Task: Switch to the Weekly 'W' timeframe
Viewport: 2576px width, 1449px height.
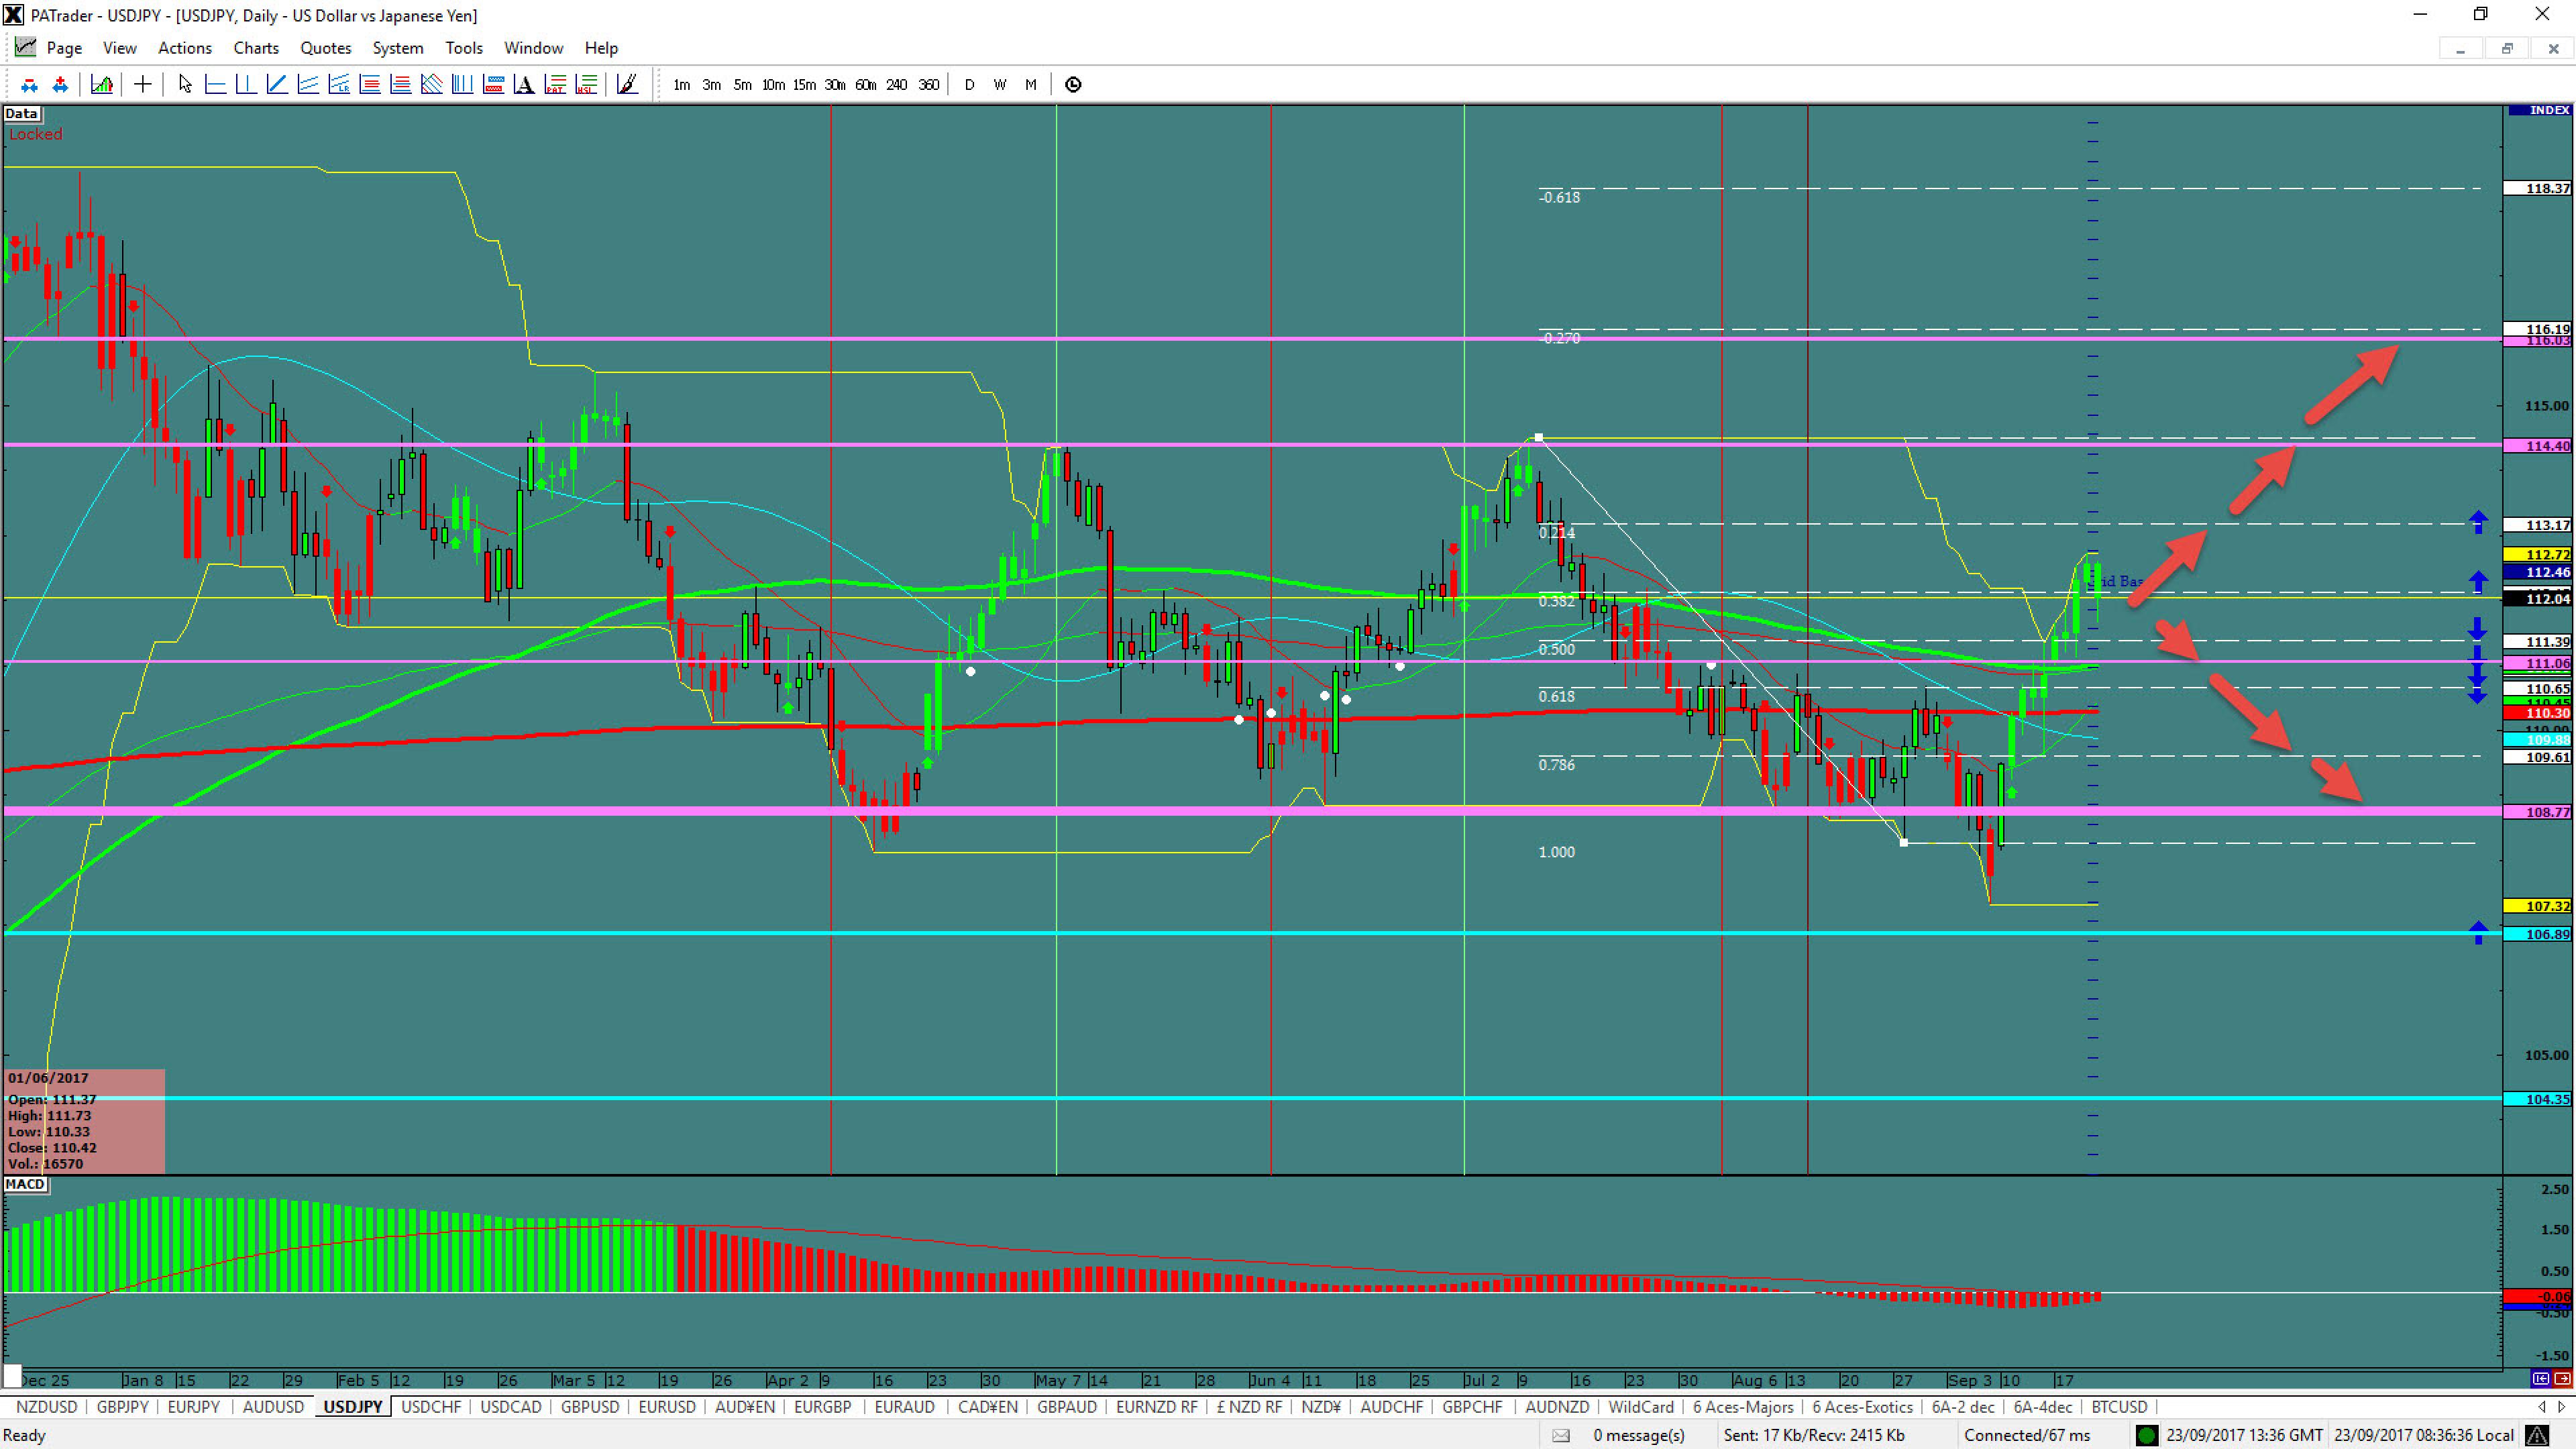Action: (1000, 85)
